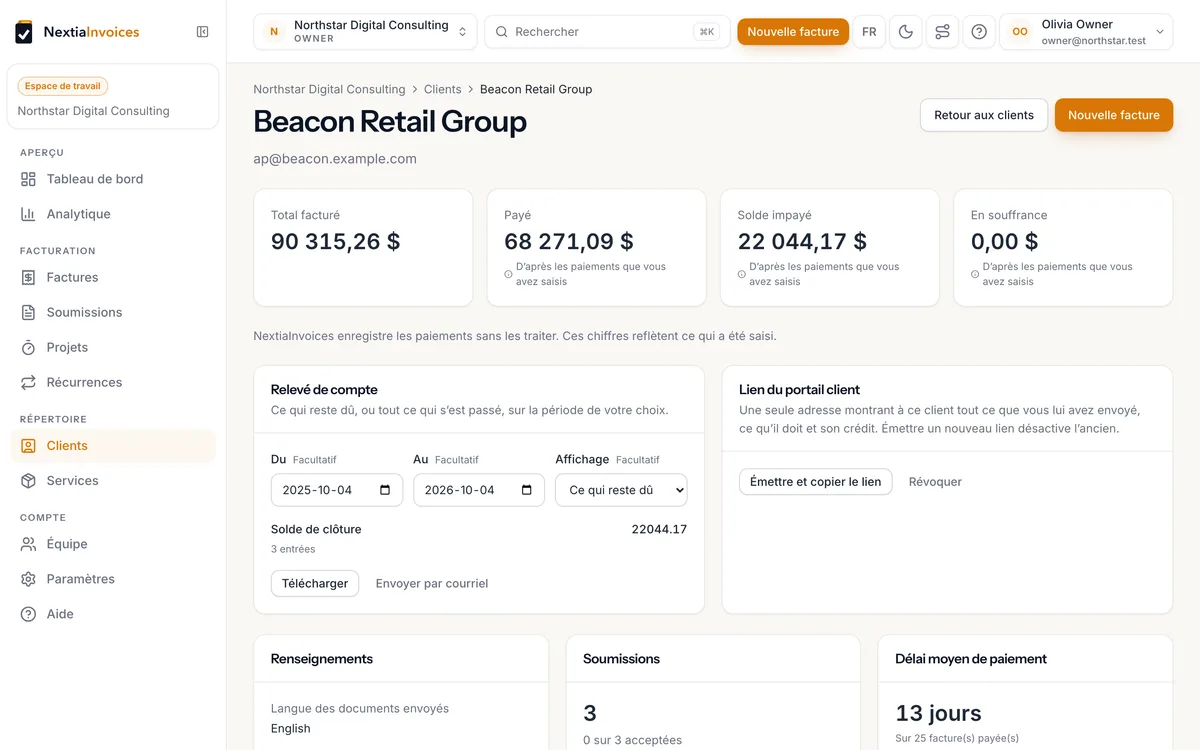Open calendar picker in the Au date field
Viewport: 1200px width, 750px height.
pyautogui.click(x=528, y=490)
